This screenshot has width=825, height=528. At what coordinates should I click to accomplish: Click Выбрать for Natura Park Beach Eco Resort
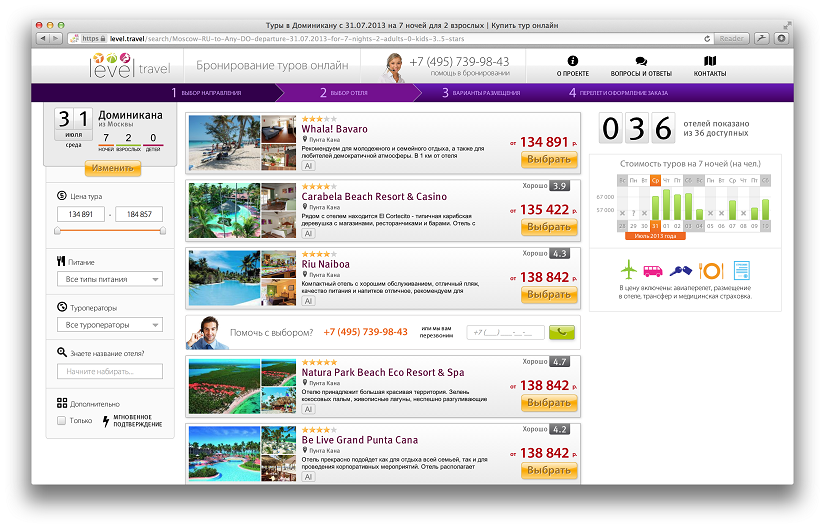click(x=549, y=403)
